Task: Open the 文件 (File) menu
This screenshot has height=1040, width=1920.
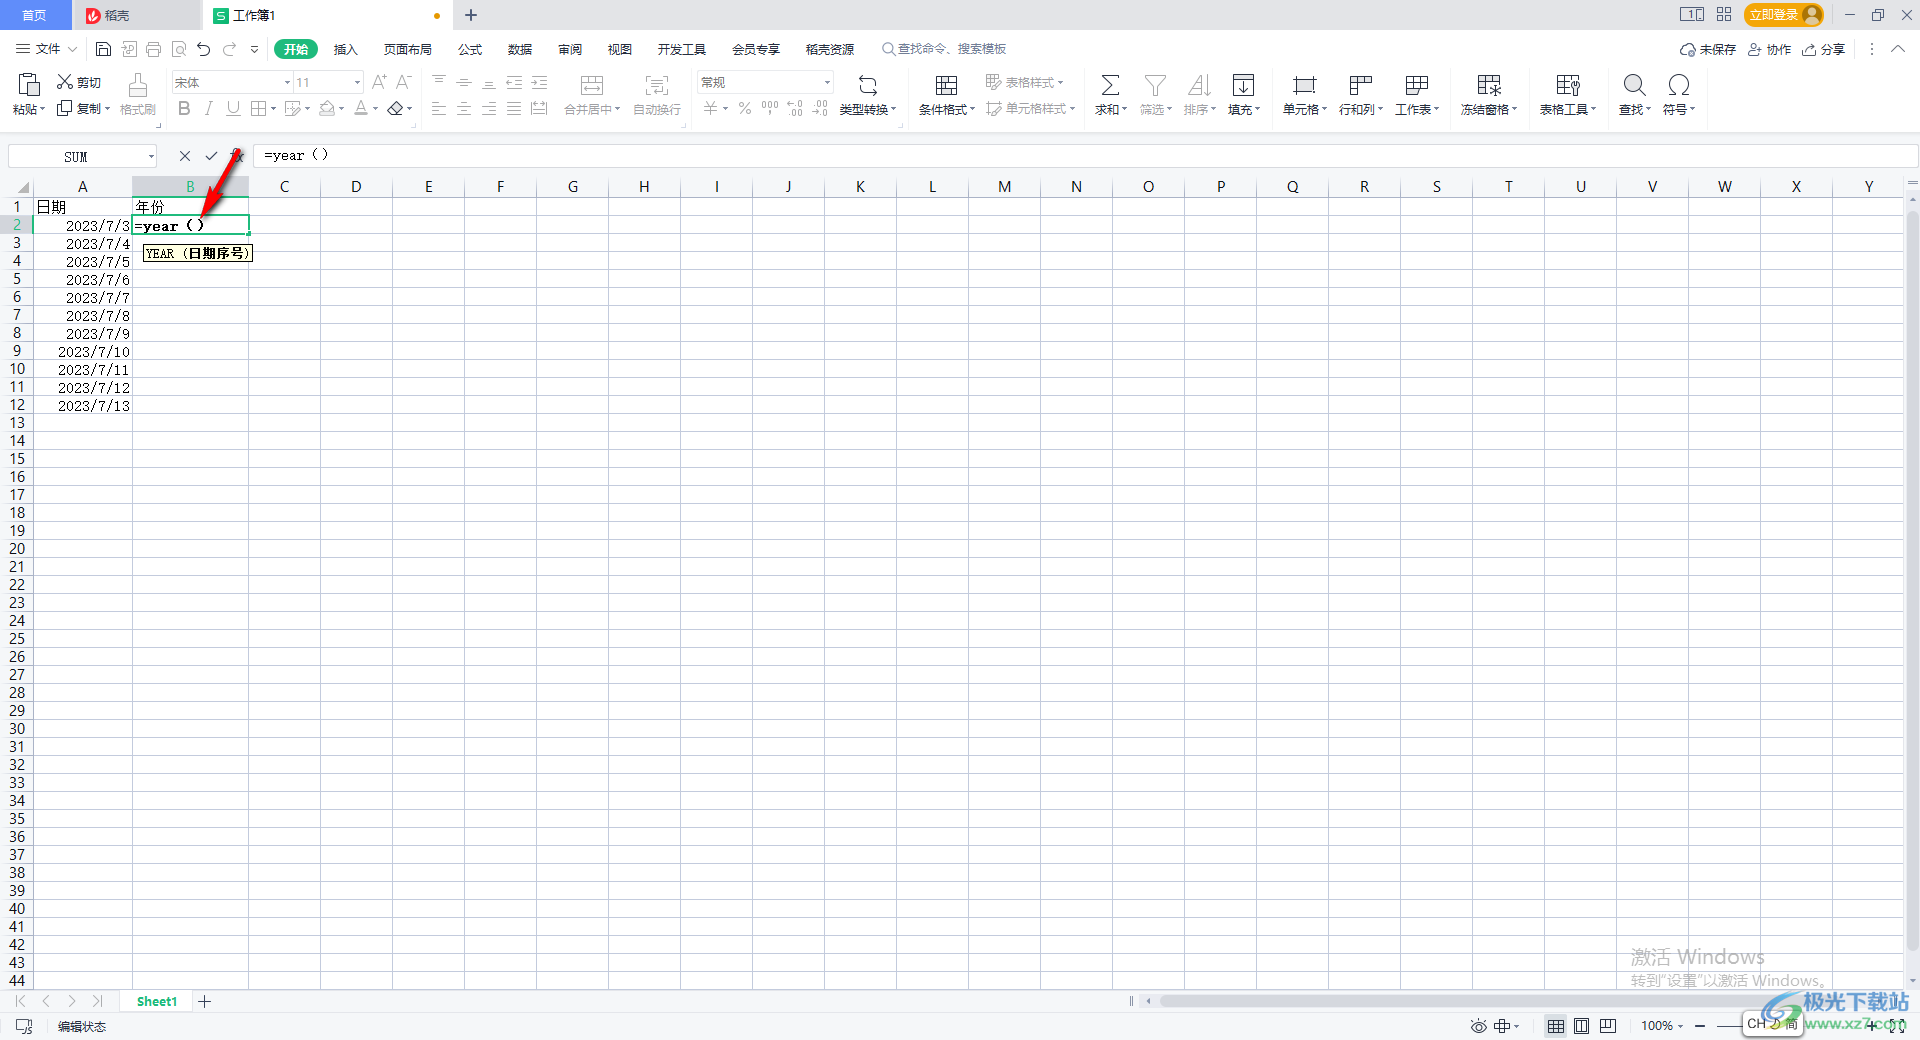Action: [46, 49]
